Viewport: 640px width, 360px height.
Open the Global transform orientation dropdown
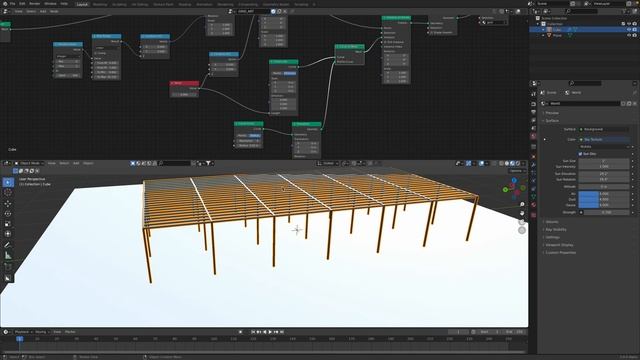(x=327, y=163)
